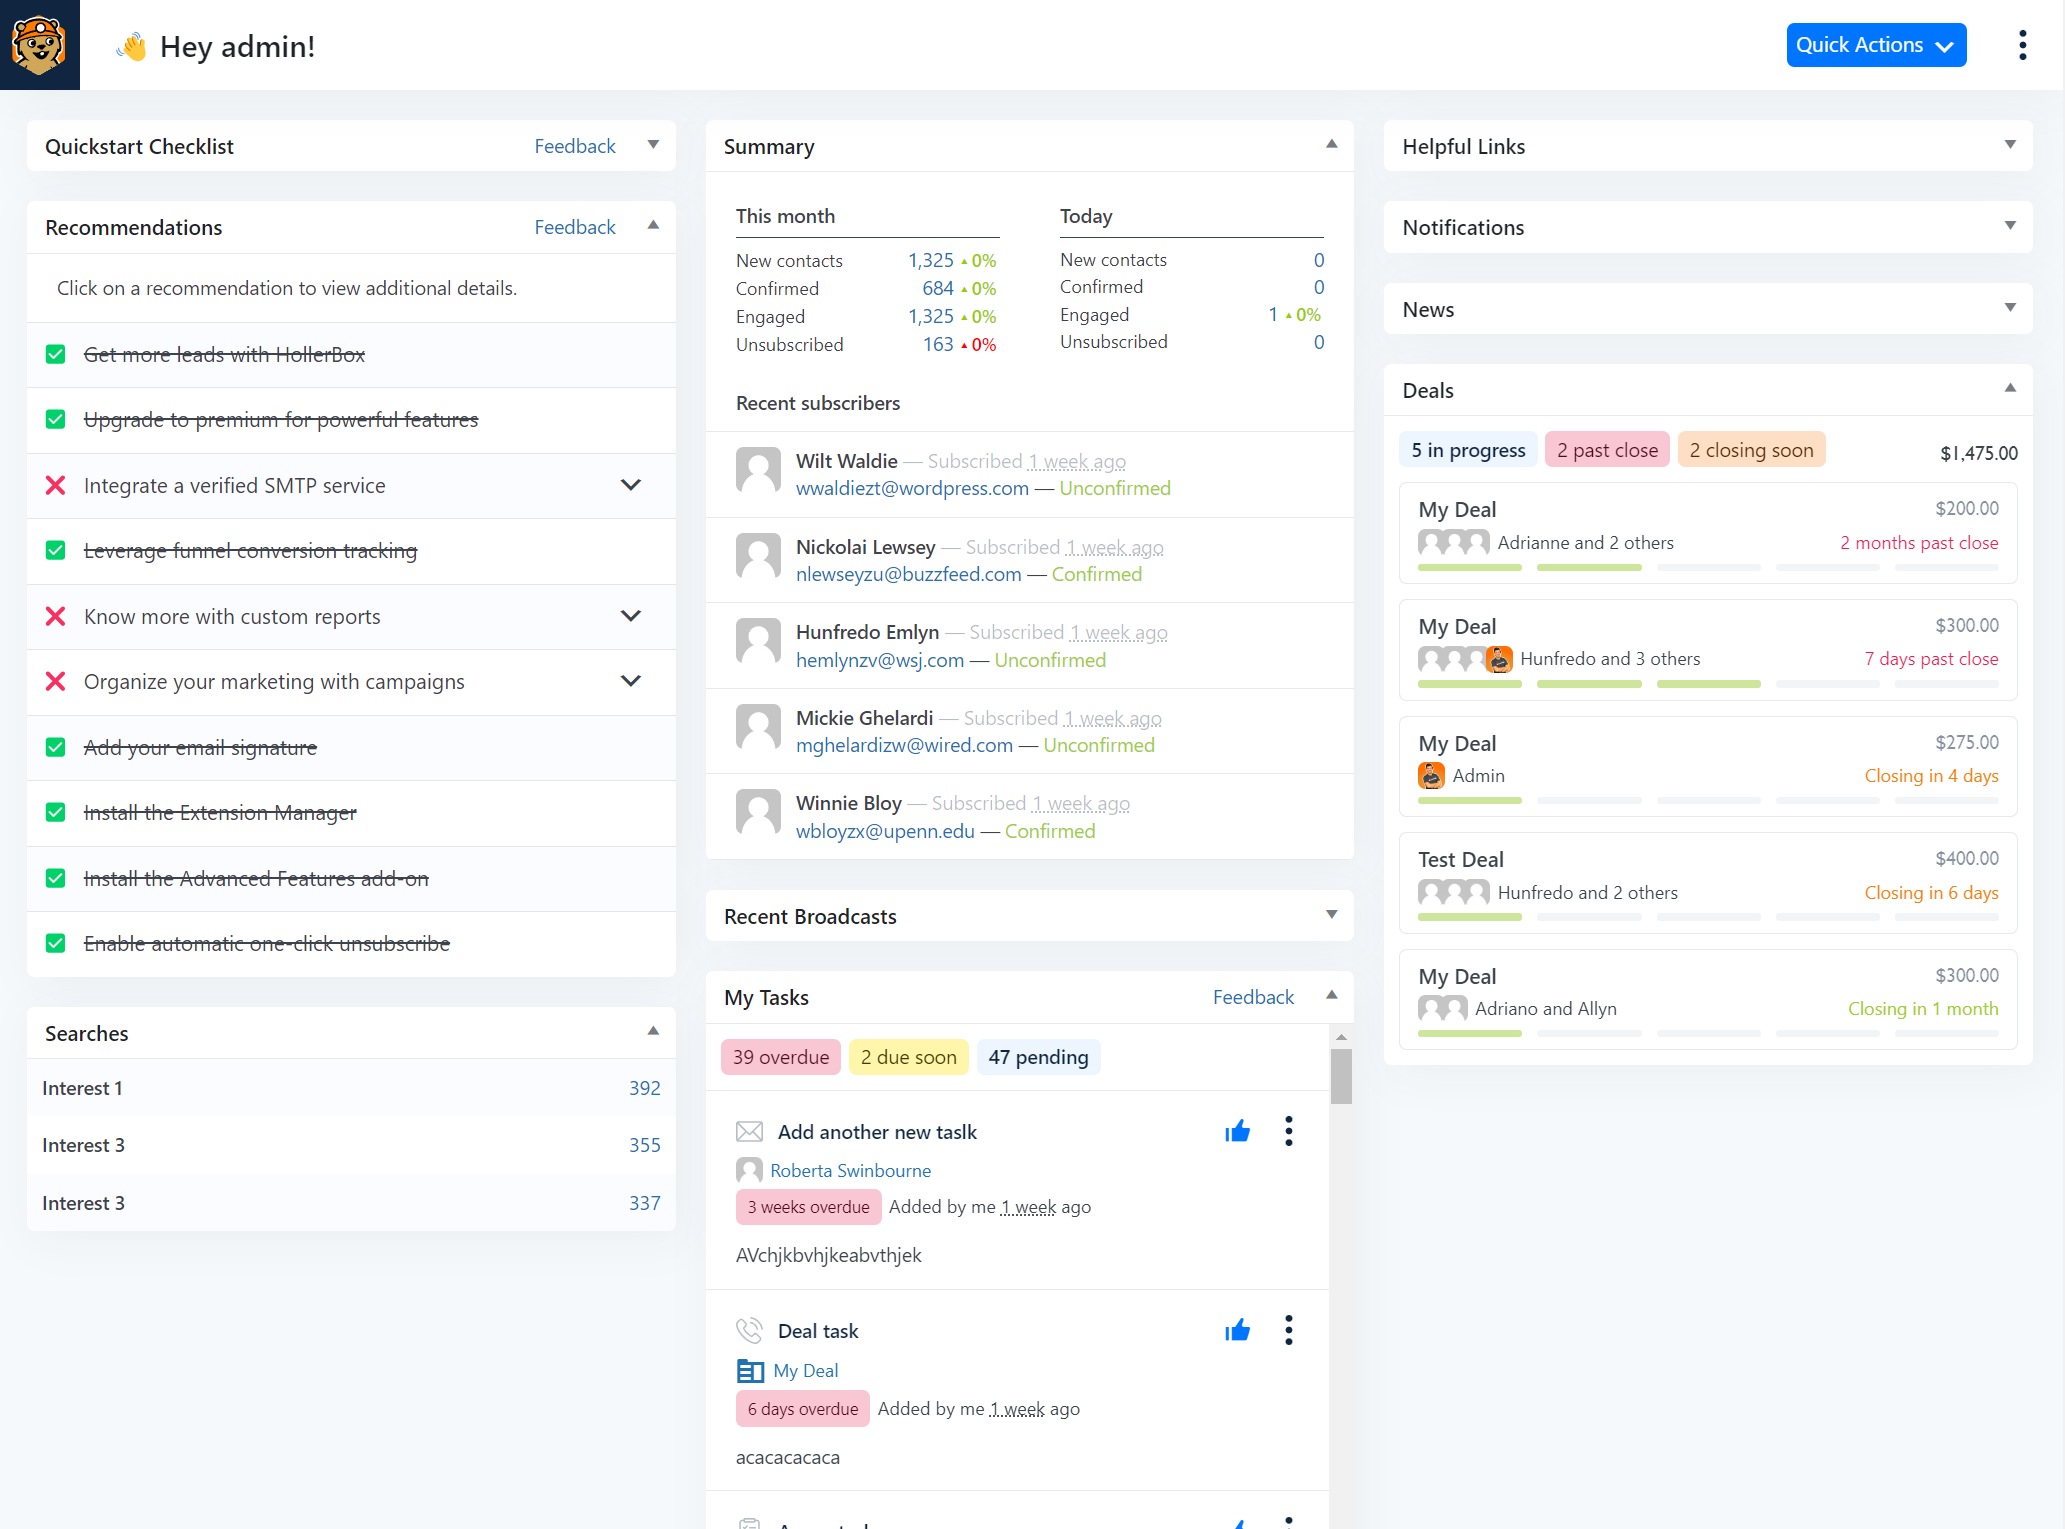
Task: Expand the Know more with custom reports item
Action: tap(633, 615)
